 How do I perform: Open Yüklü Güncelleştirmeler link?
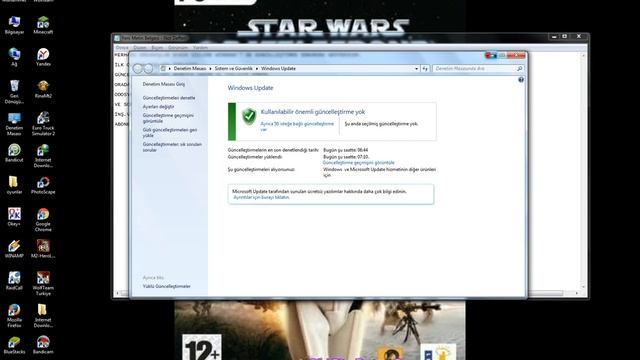[167, 286]
